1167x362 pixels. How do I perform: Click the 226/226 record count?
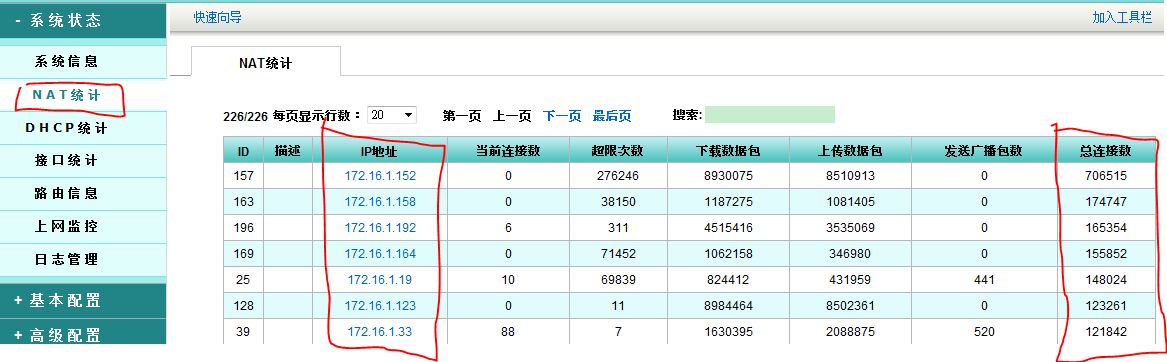click(246, 116)
